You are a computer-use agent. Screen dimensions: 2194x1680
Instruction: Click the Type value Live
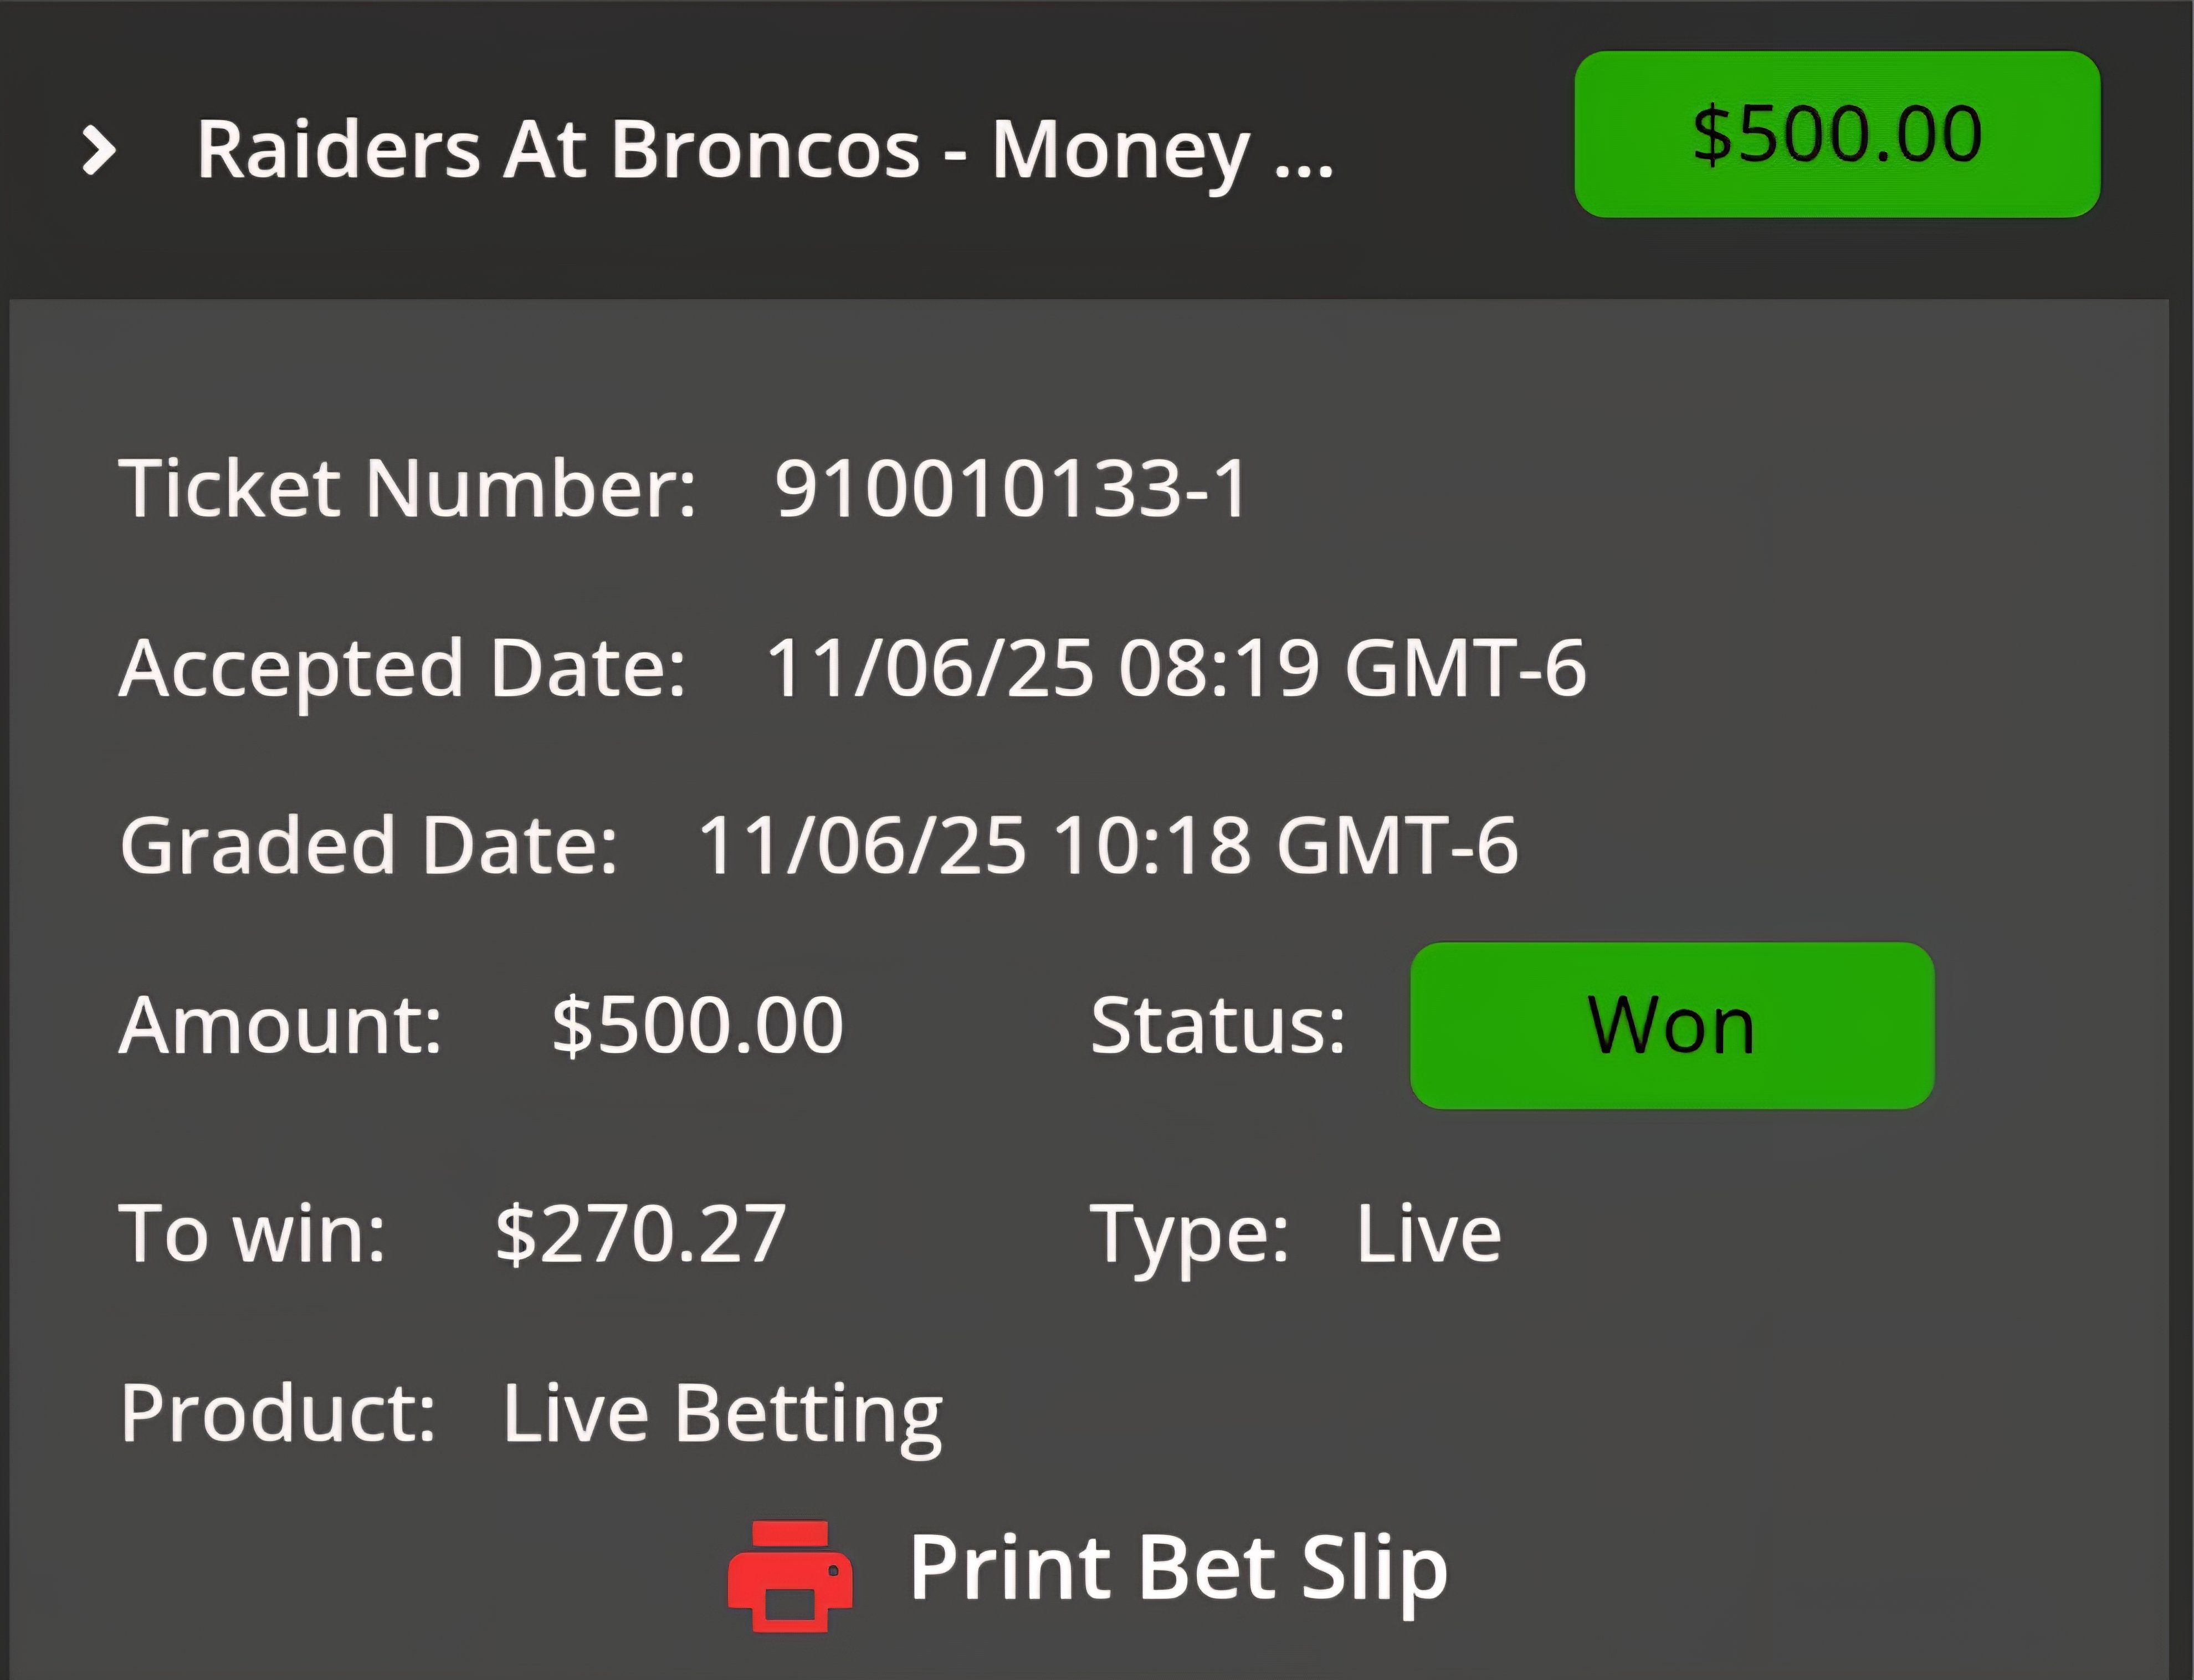pyautogui.click(x=1428, y=1234)
